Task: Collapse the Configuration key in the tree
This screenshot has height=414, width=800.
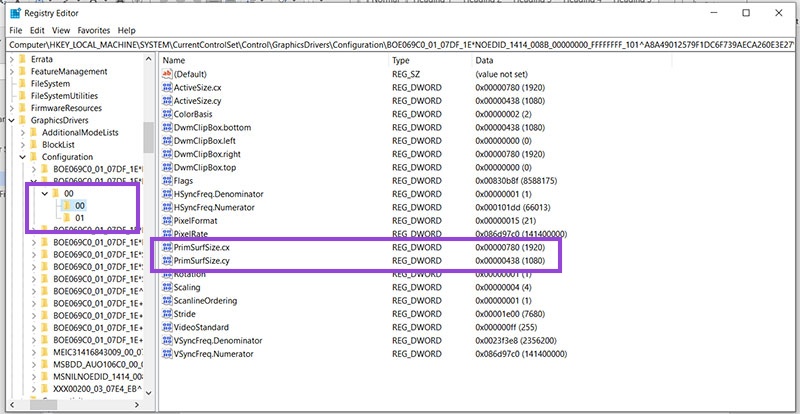Action: pos(21,157)
